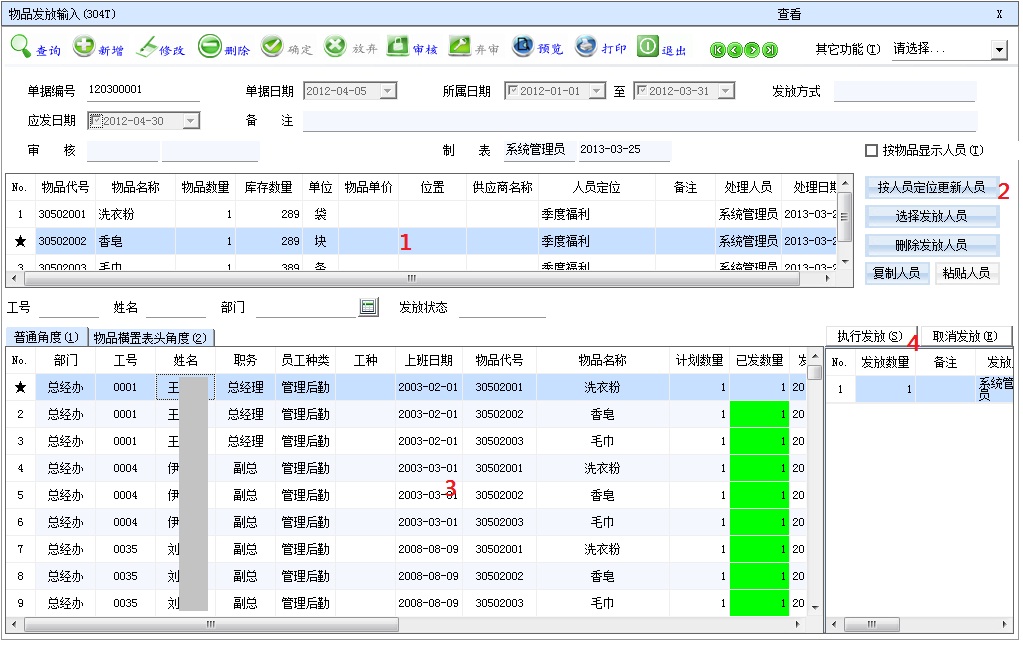Click 执行发放(S) button
This screenshot has width=1023, height=645.
pos(871,337)
